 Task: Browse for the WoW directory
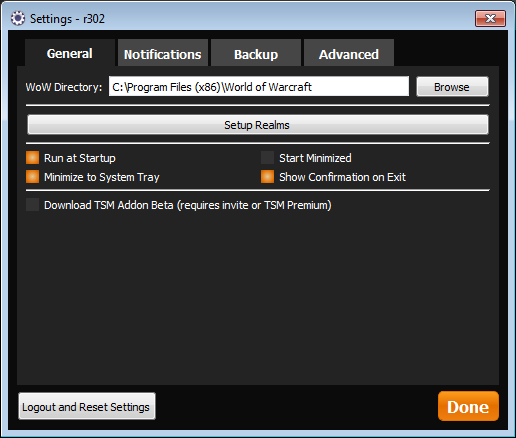tap(452, 87)
